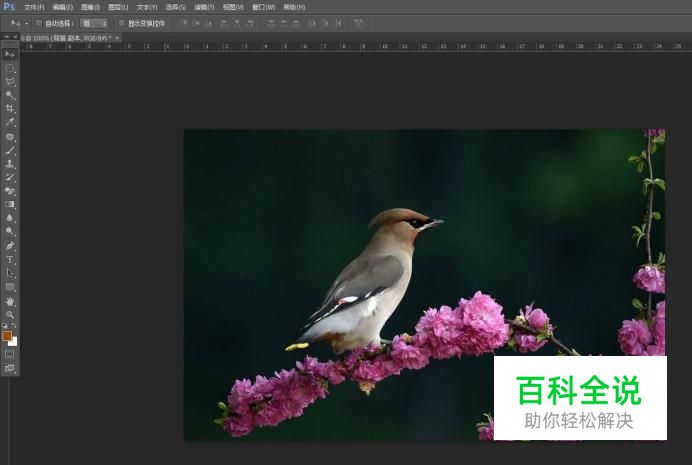
Task: Open the 文件(F) menu
Action: click(34, 7)
